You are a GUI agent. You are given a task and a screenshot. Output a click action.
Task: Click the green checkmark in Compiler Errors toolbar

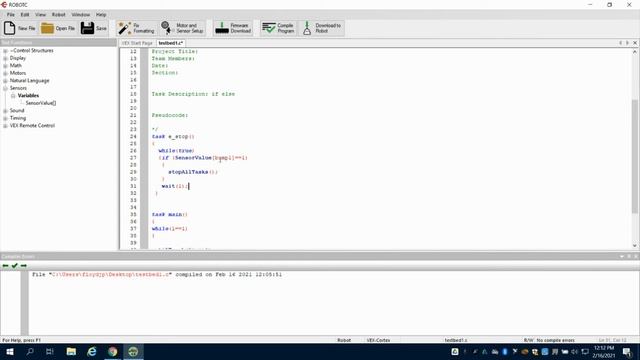[x=15, y=266]
